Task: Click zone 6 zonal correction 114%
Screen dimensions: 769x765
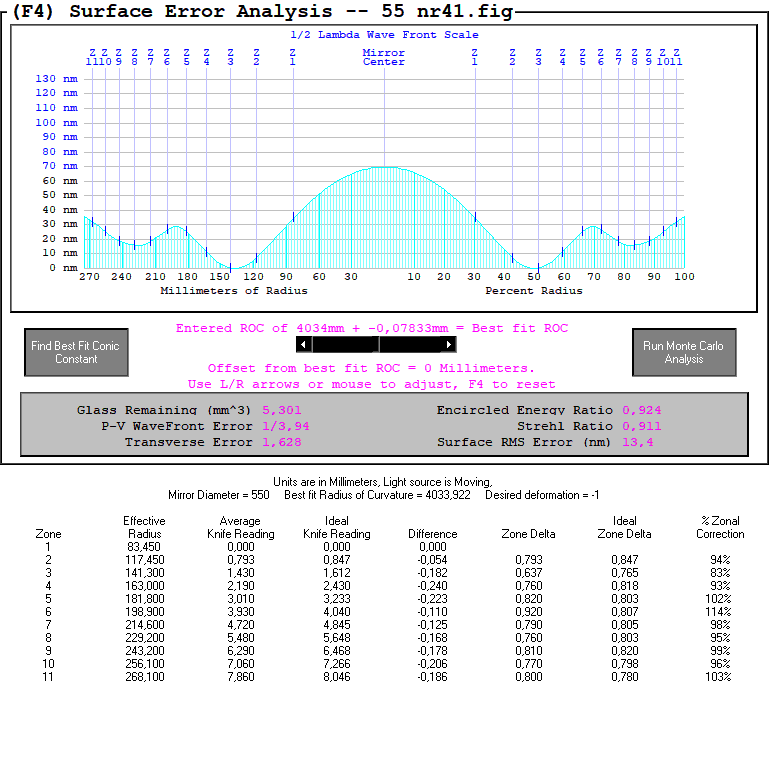Action: [718, 612]
